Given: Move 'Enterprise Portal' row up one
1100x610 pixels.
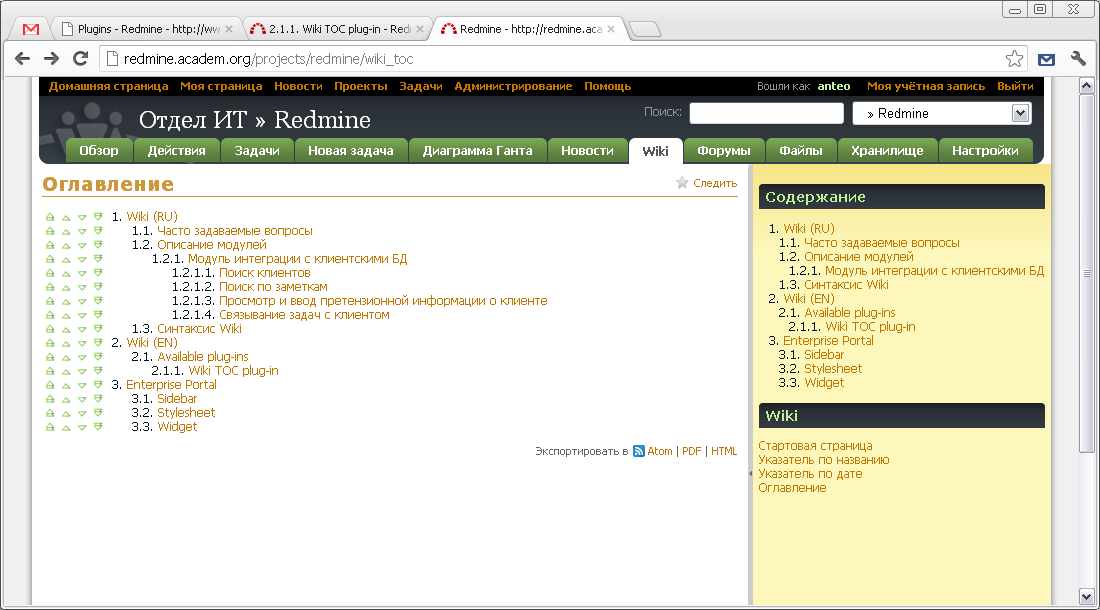Looking at the screenshot, I should (x=66, y=386).
